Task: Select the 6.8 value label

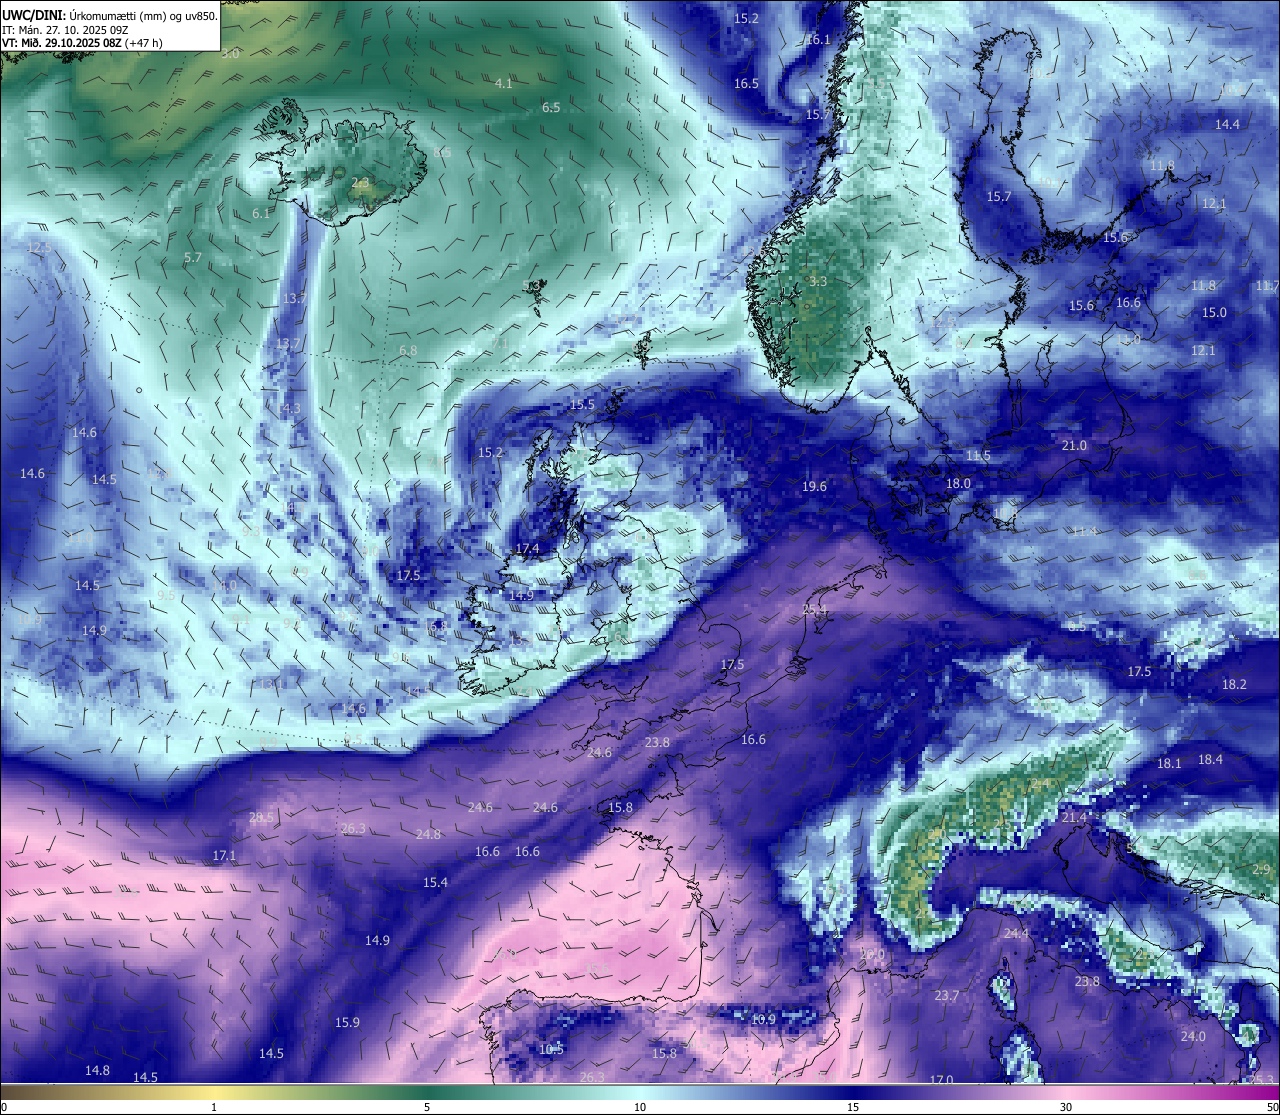Action: click(408, 351)
